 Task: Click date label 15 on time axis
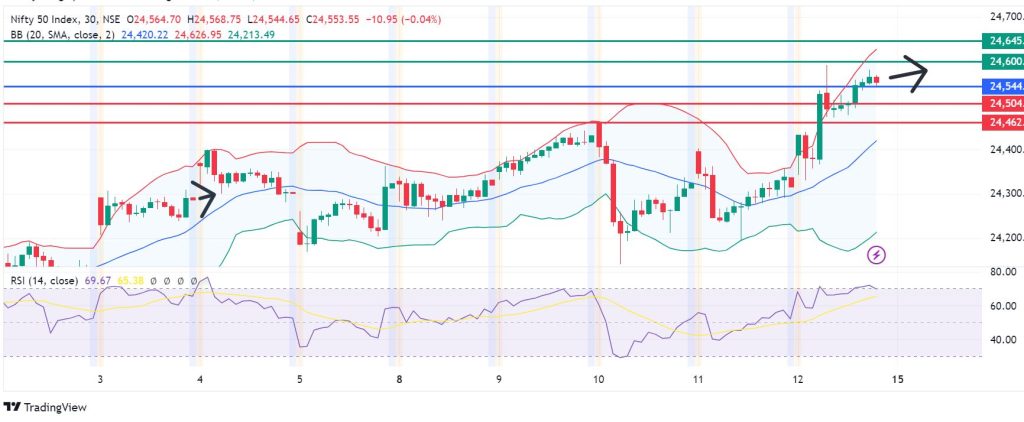click(x=897, y=379)
